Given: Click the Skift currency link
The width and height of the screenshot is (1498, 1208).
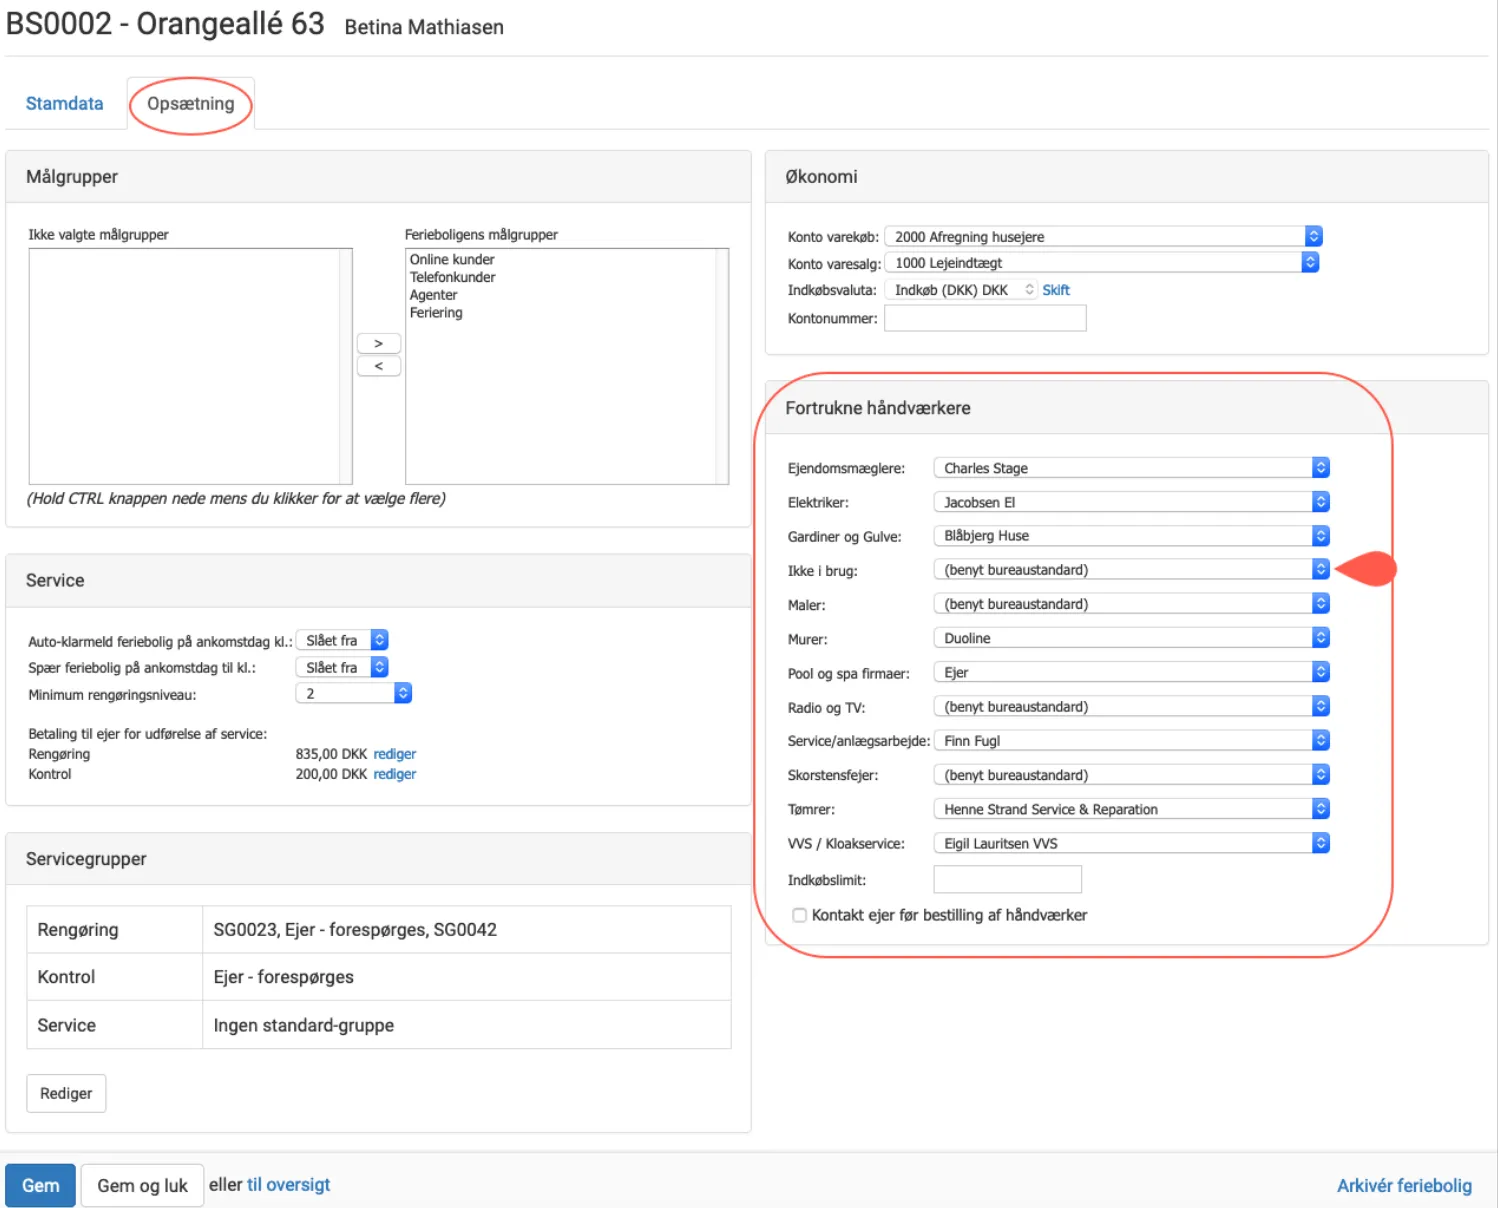Looking at the screenshot, I should [1055, 290].
